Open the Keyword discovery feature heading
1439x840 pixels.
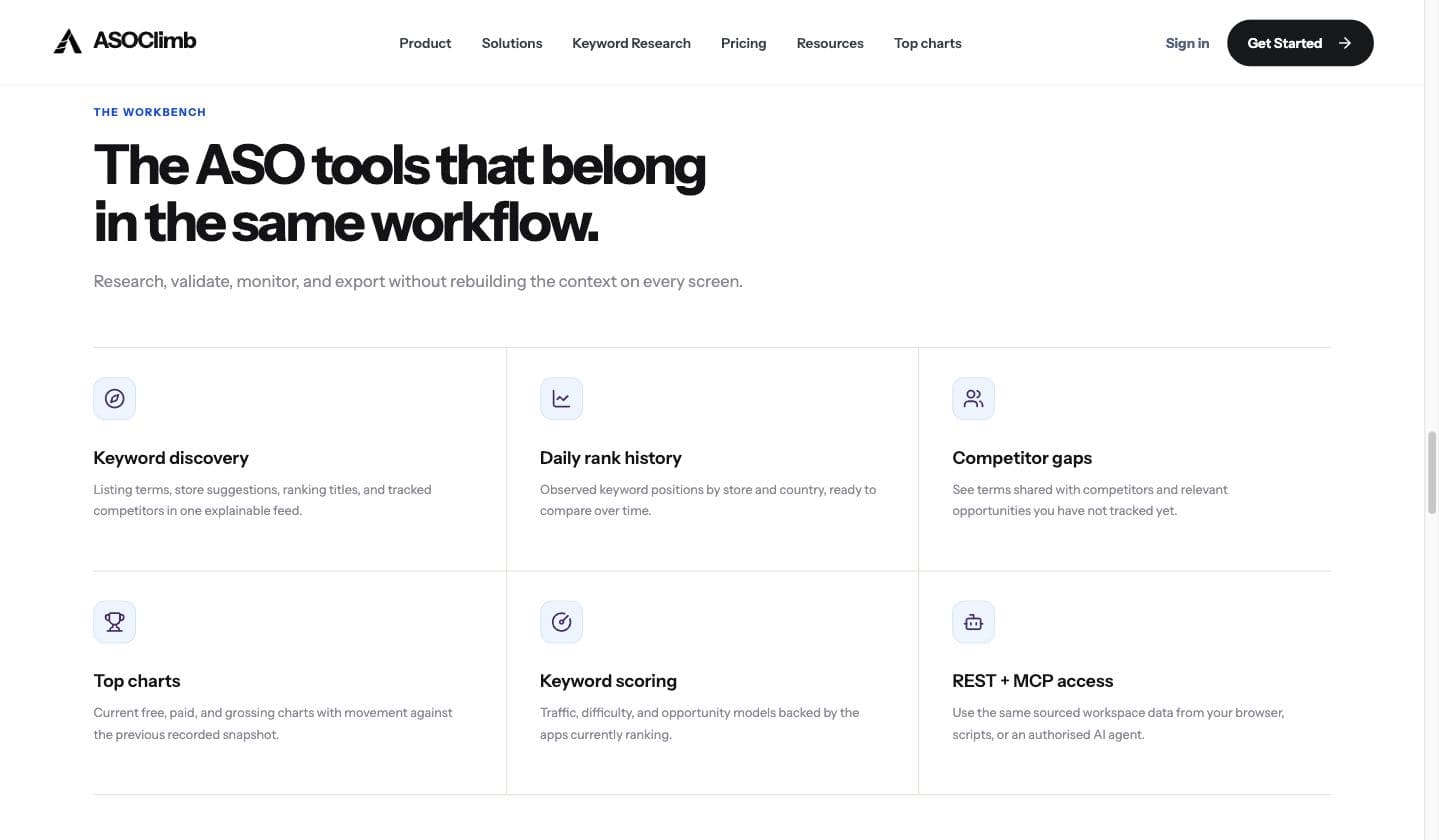[171, 458]
